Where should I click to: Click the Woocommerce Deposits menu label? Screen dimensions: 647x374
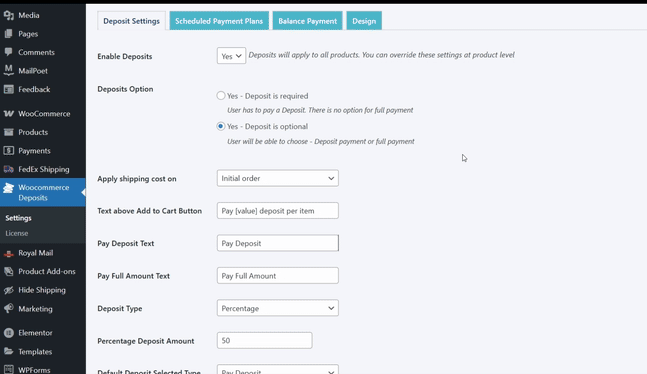(x=44, y=192)
